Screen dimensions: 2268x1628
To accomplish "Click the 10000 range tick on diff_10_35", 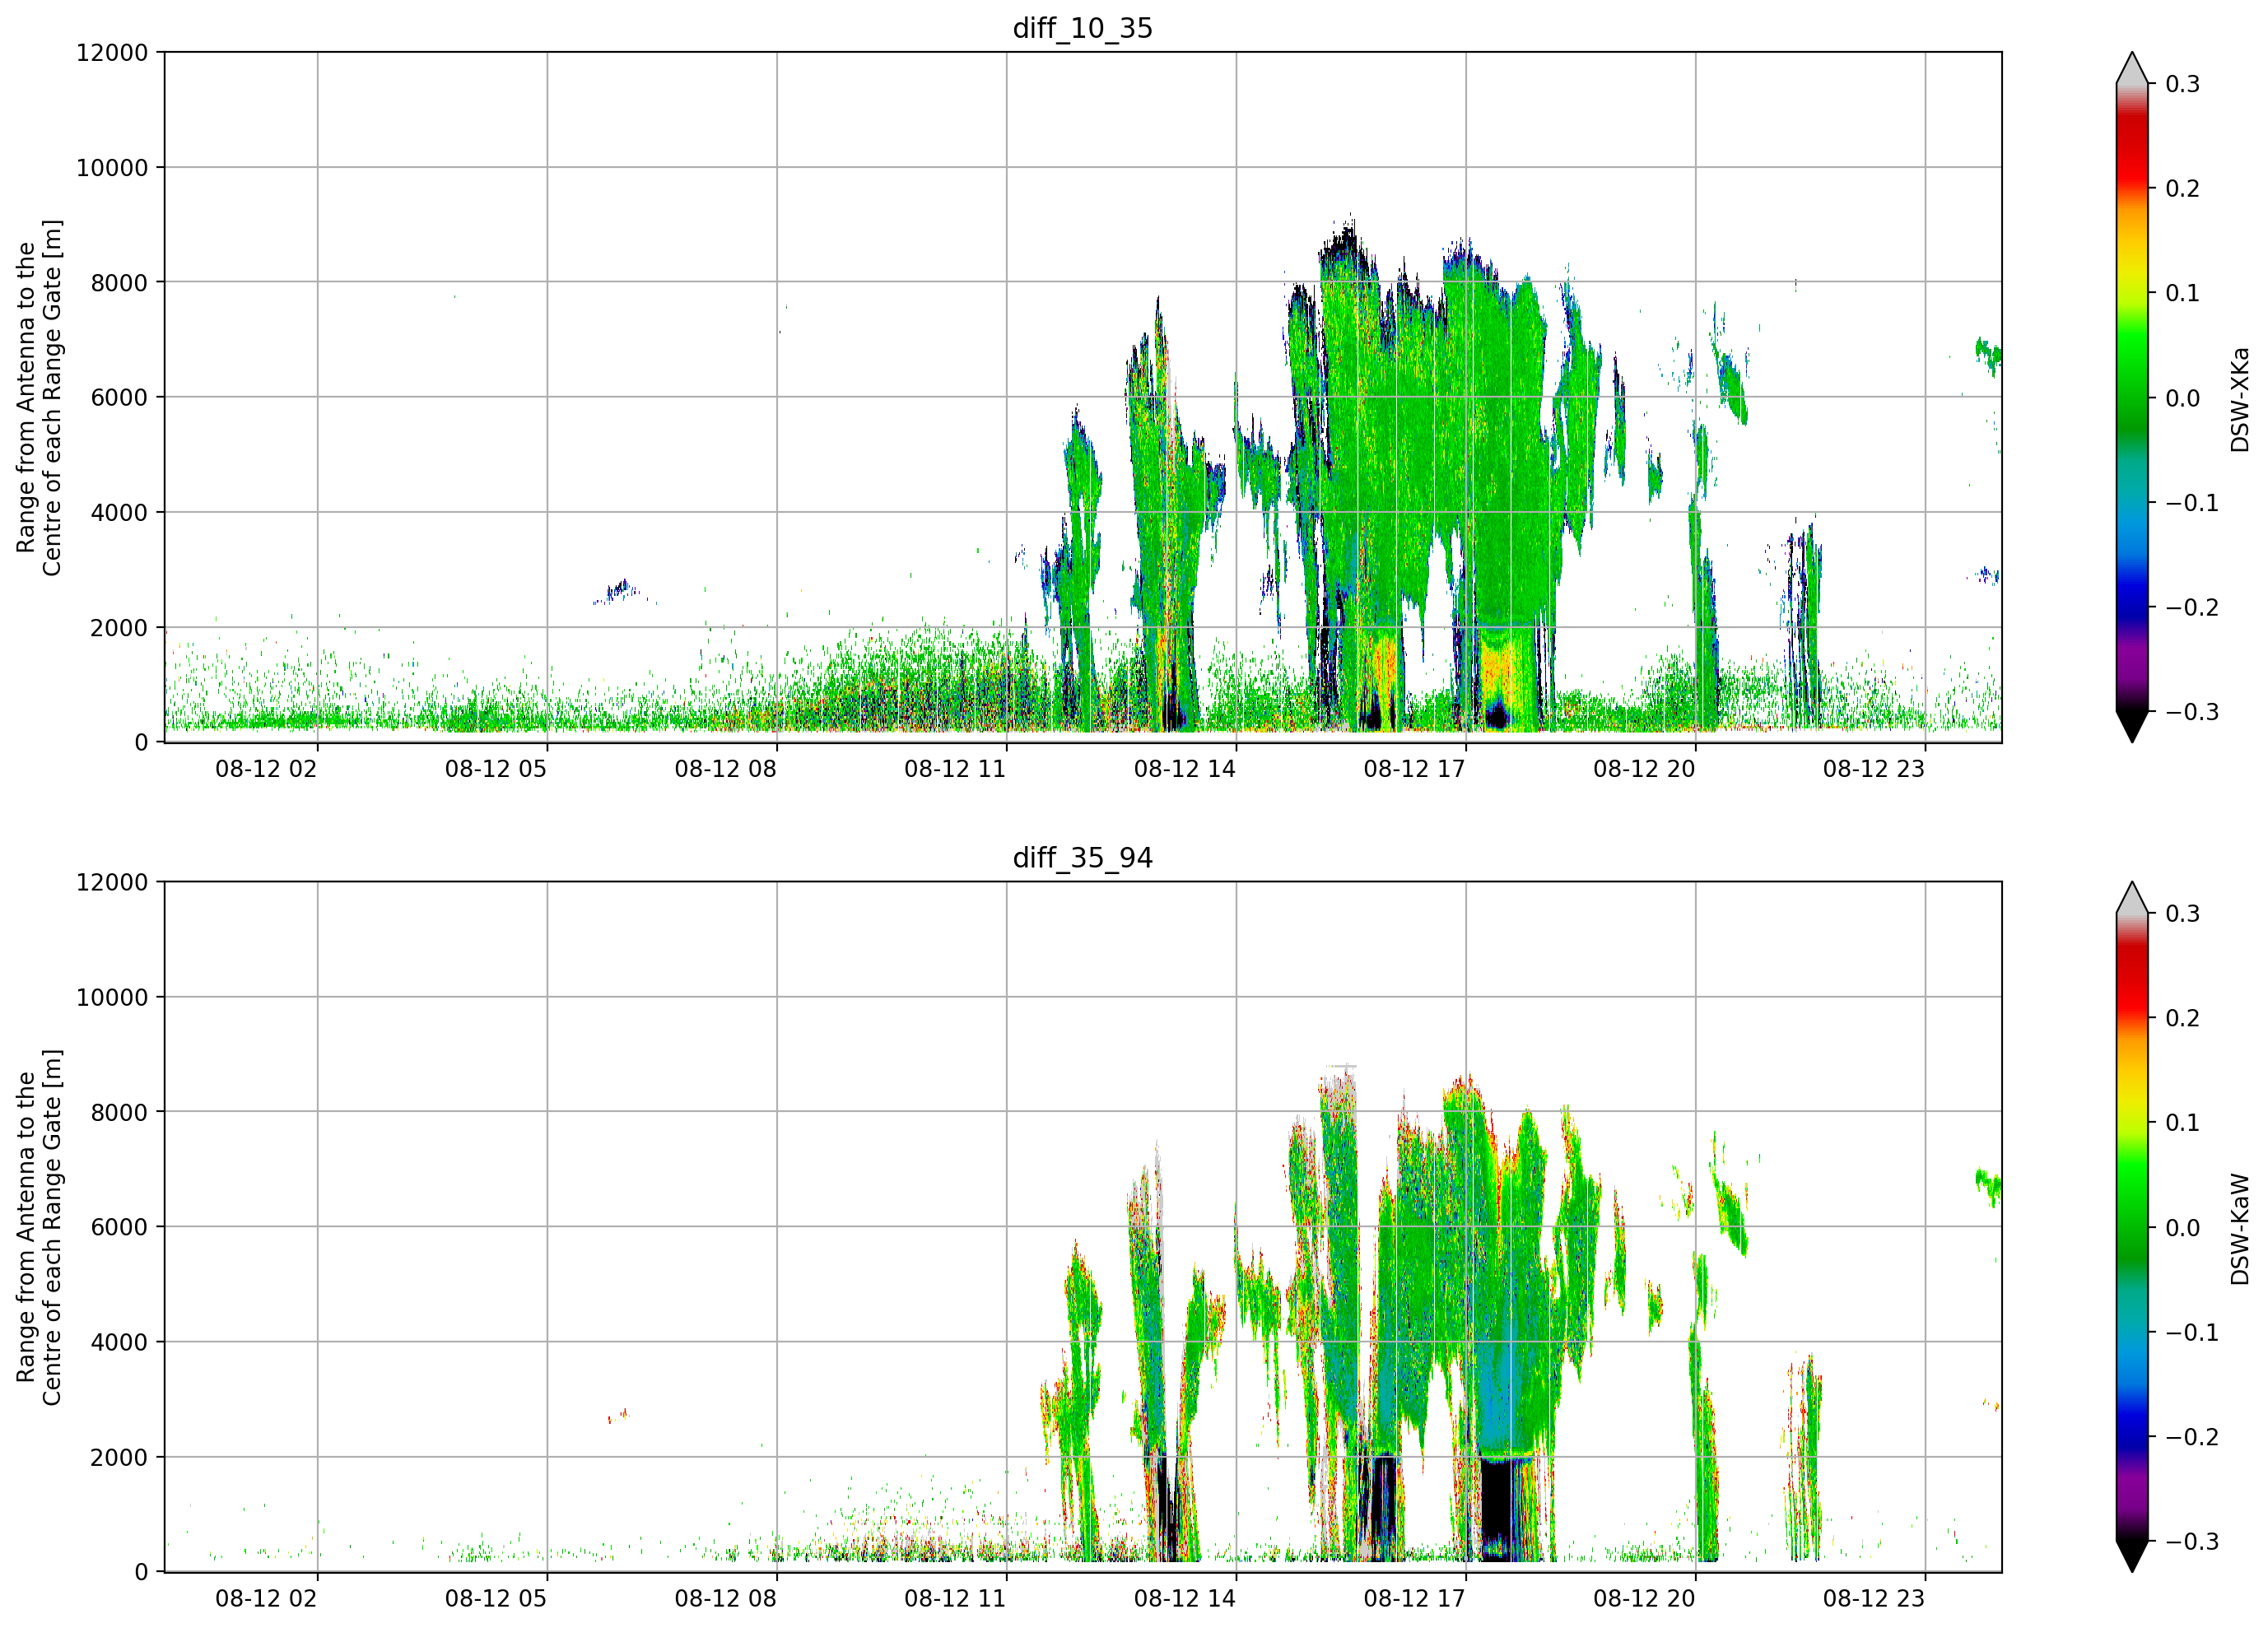I will (112, 168).
